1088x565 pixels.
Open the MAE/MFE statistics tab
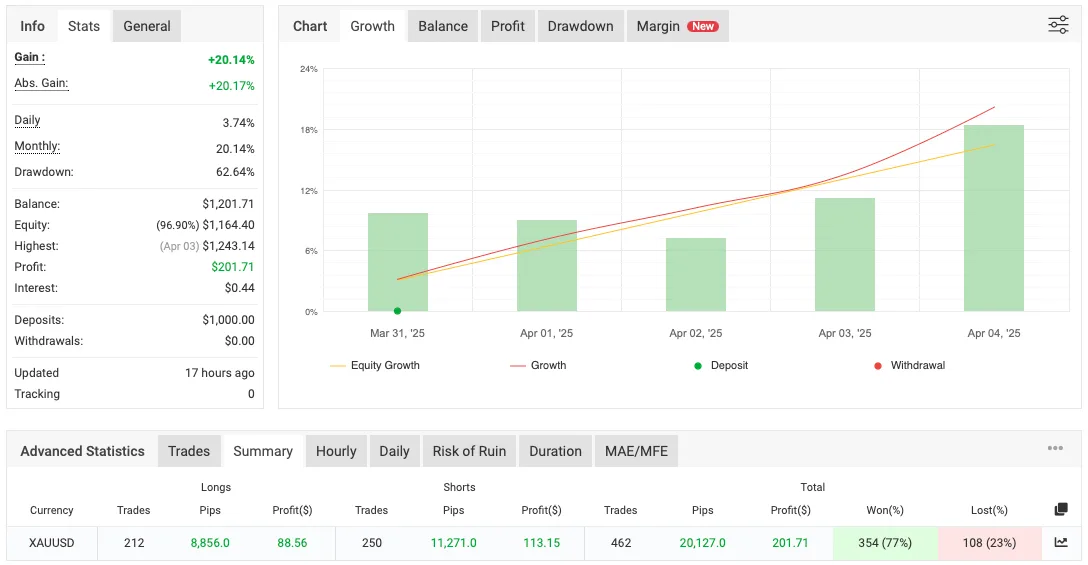[x=636, y=451]
